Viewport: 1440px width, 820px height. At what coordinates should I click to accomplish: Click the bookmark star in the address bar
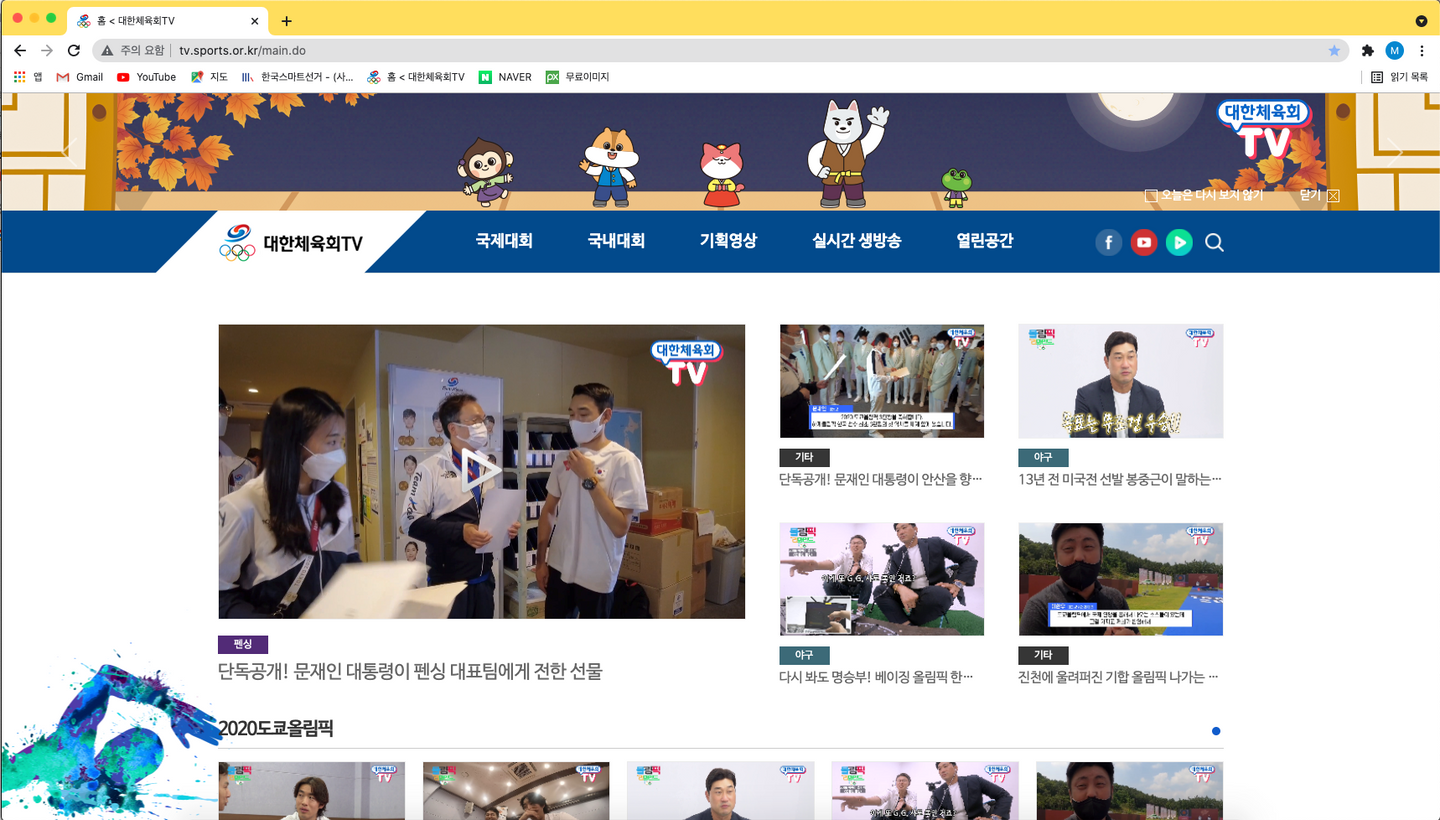1334,49
